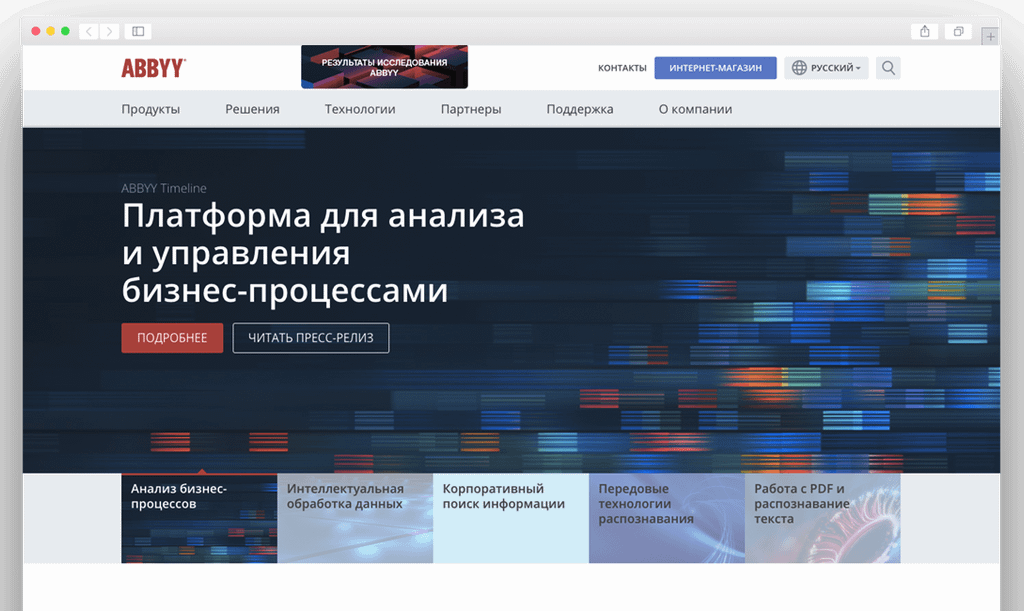Click the Контакты link
The width and height of the screenshot is (1024, 611).
(622, 68)
